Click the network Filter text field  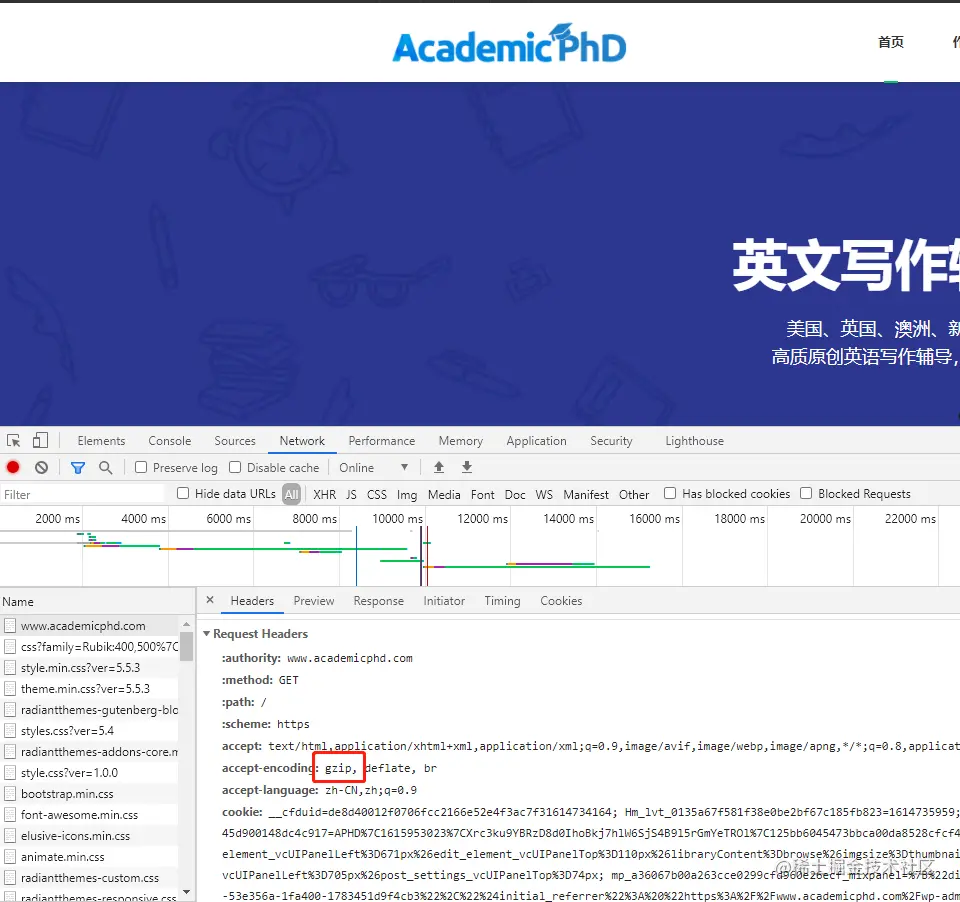[x=83, y=494]
